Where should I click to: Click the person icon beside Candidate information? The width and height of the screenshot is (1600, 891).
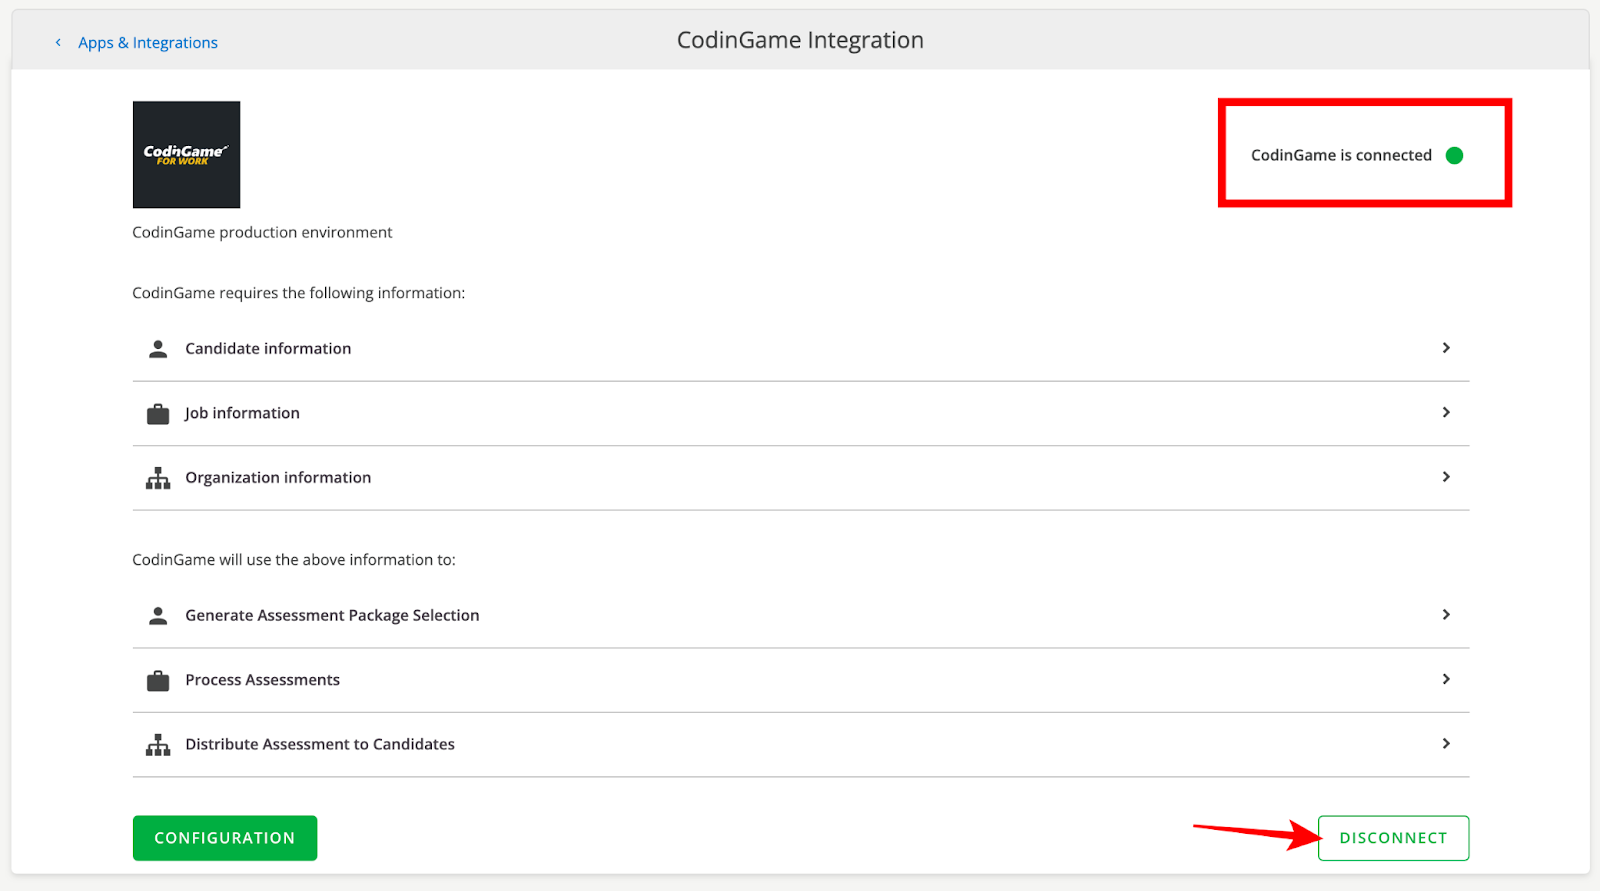[x=158, y=349]
